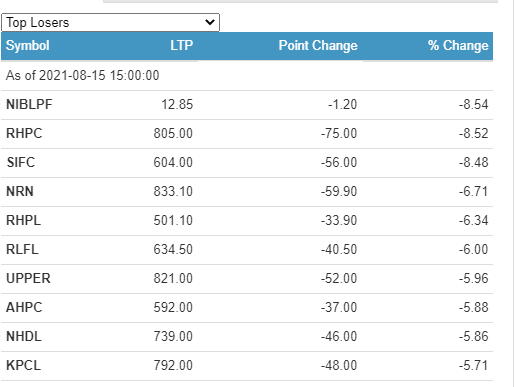Open the Top Losers dropdown
The height and width of the screenshot is (387, 515).
110,23
